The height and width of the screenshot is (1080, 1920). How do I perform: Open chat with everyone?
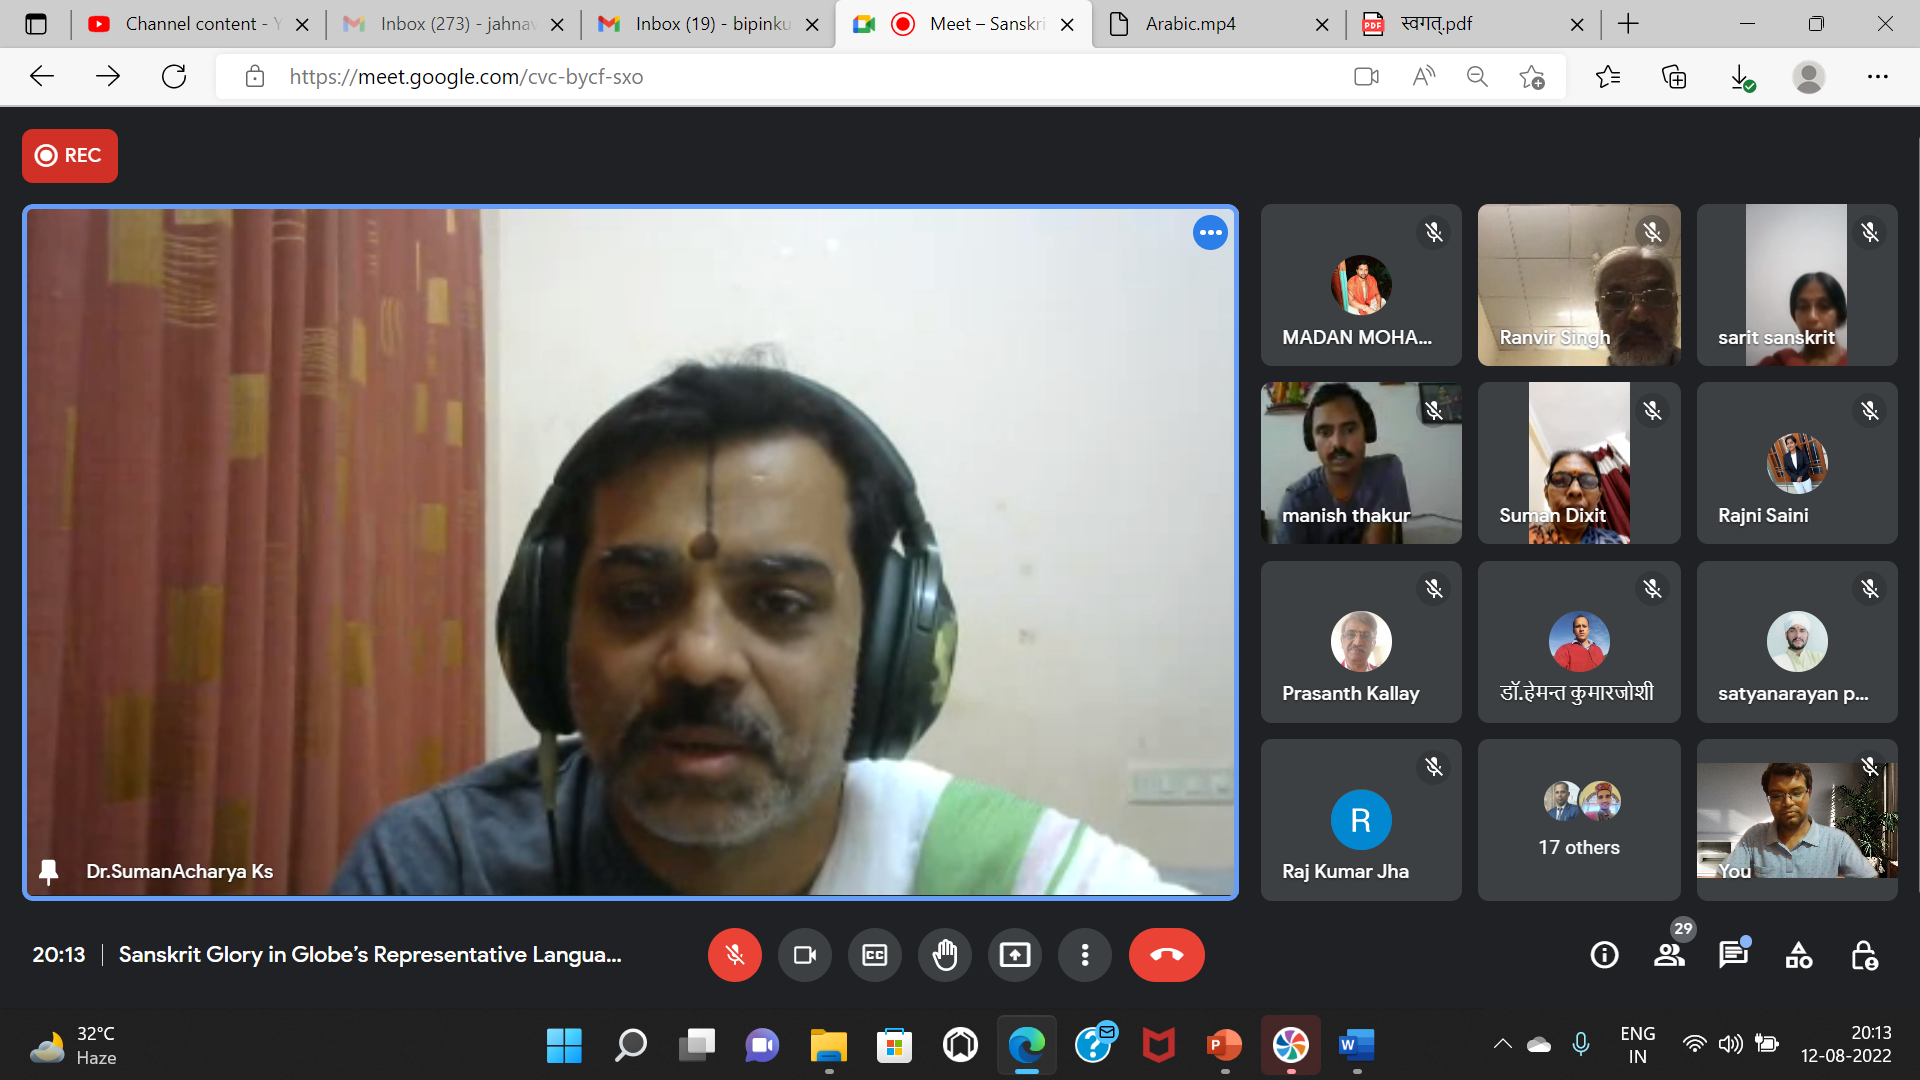(1733, 955)
